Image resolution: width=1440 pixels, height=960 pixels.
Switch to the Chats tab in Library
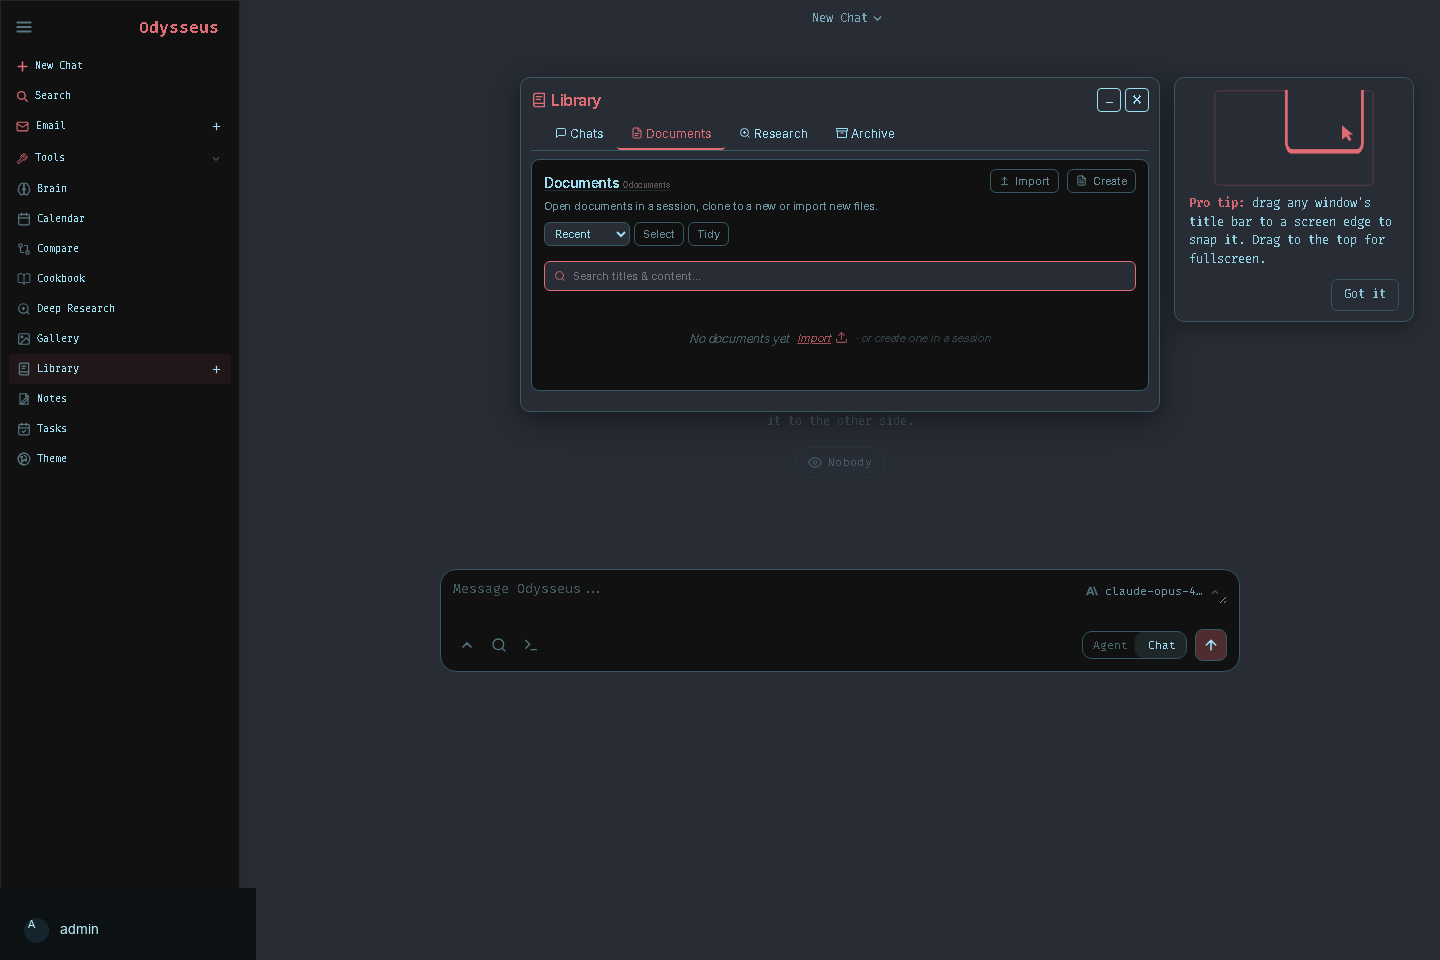579,134
